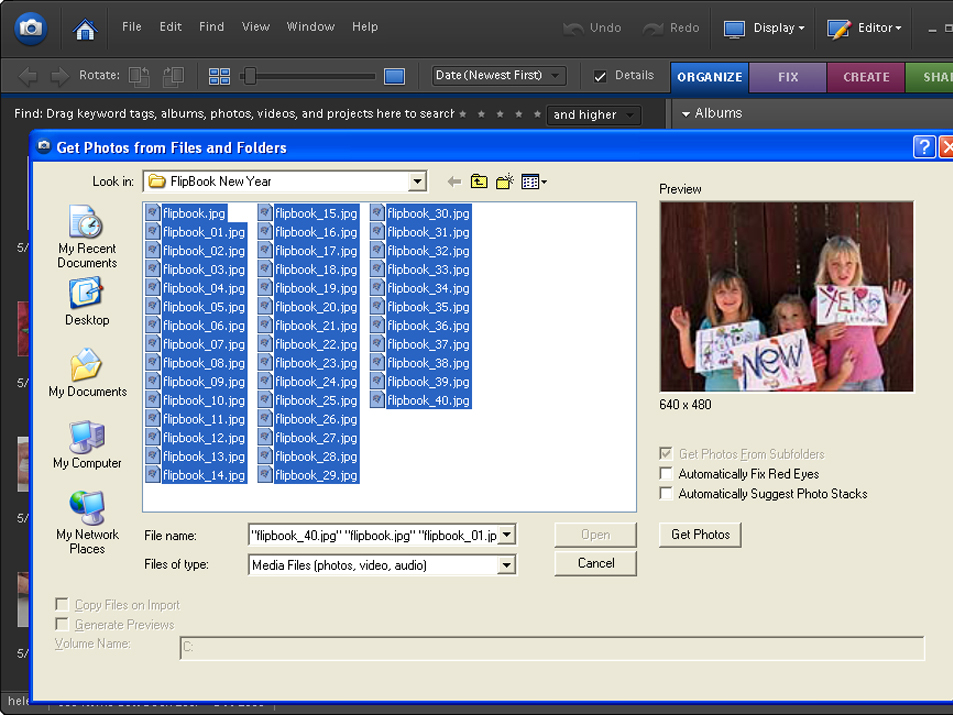Open the Edit menu
Image resolution: width=953 pixels, height=715 pixels.
click(170, 27)
